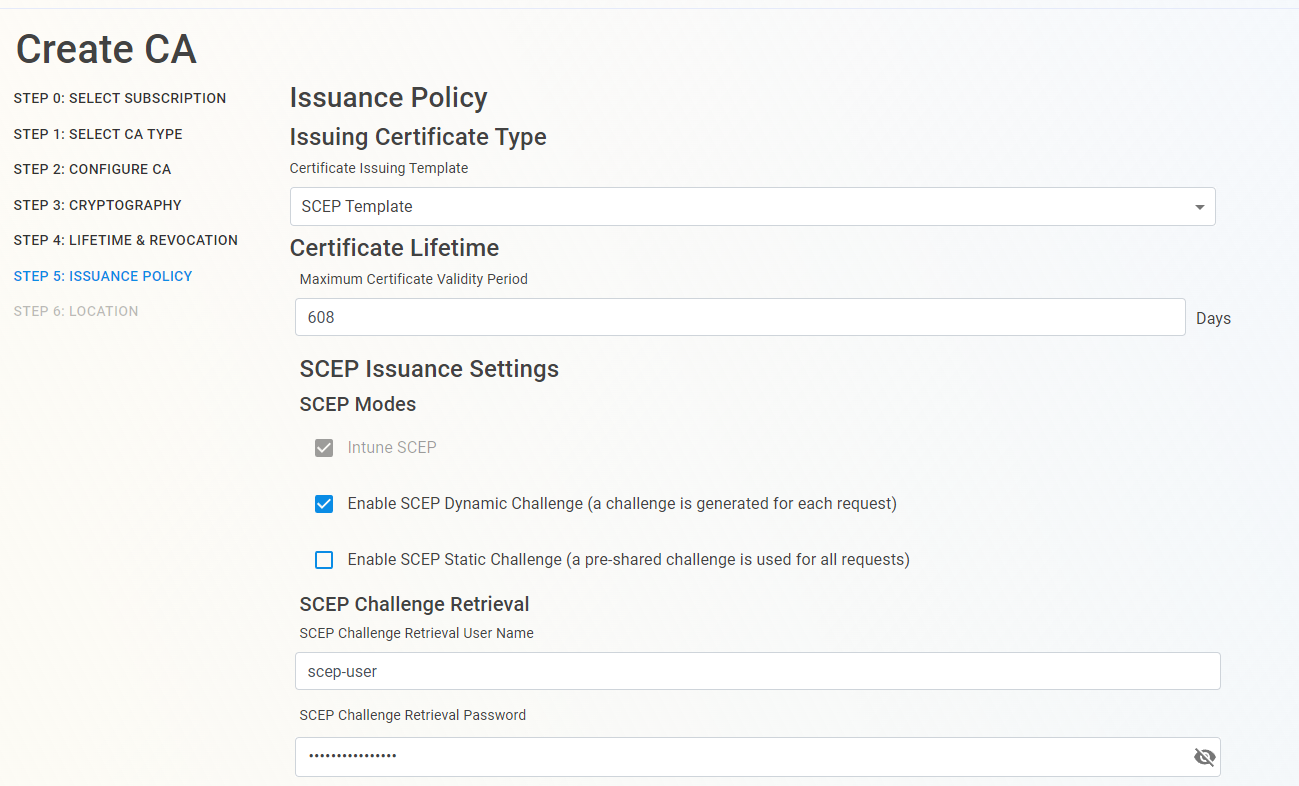Click the SCEP Issuance Settings heading
The height and width of the screenshot is (786, 1299).
tap(429, 369)
